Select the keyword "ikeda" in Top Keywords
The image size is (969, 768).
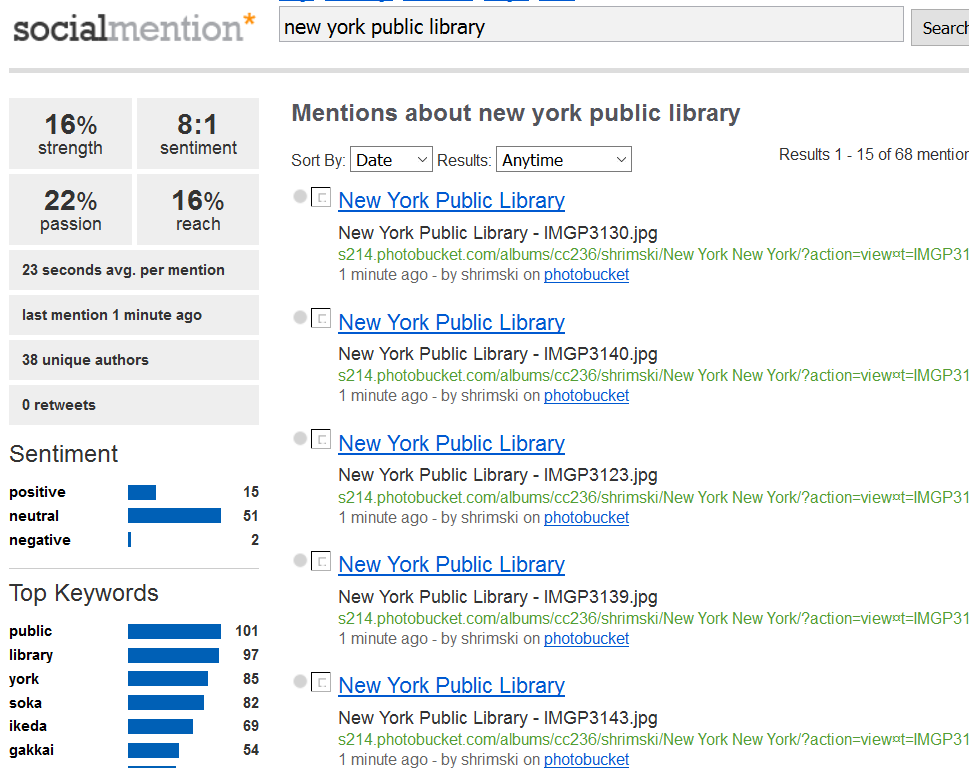coord(28,726)
